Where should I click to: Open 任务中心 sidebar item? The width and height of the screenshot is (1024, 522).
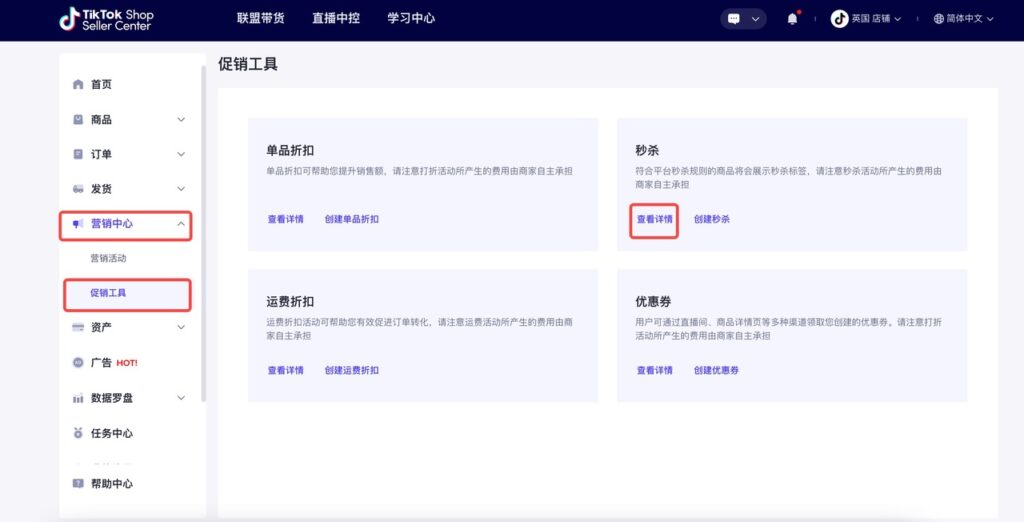coord(112,433)
